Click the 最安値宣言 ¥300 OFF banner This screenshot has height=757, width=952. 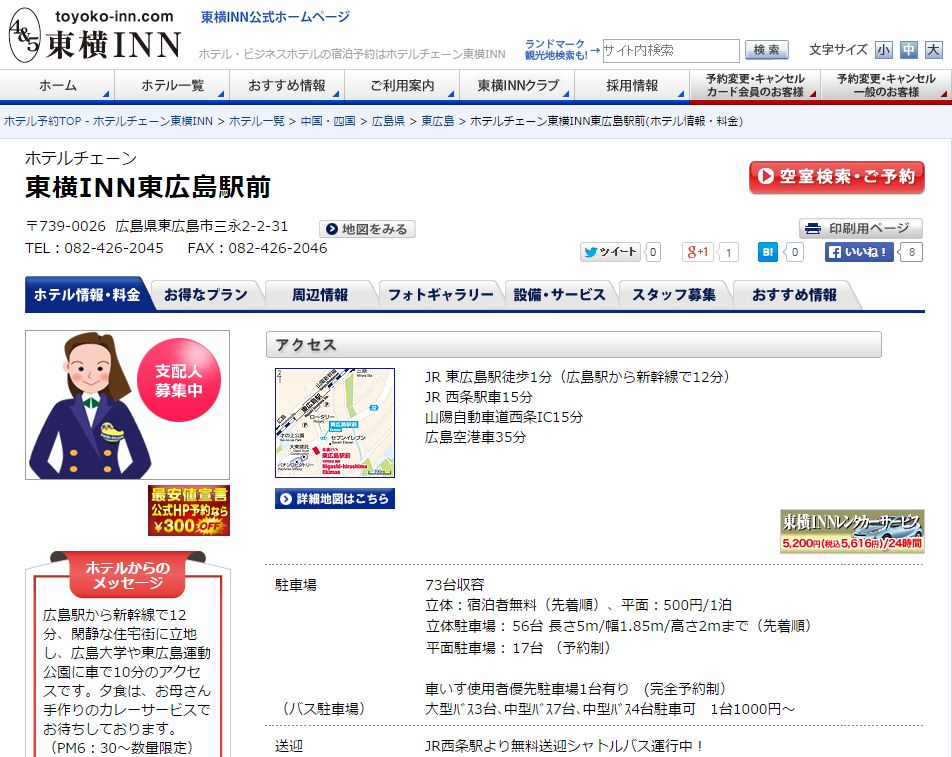(189, 511)
